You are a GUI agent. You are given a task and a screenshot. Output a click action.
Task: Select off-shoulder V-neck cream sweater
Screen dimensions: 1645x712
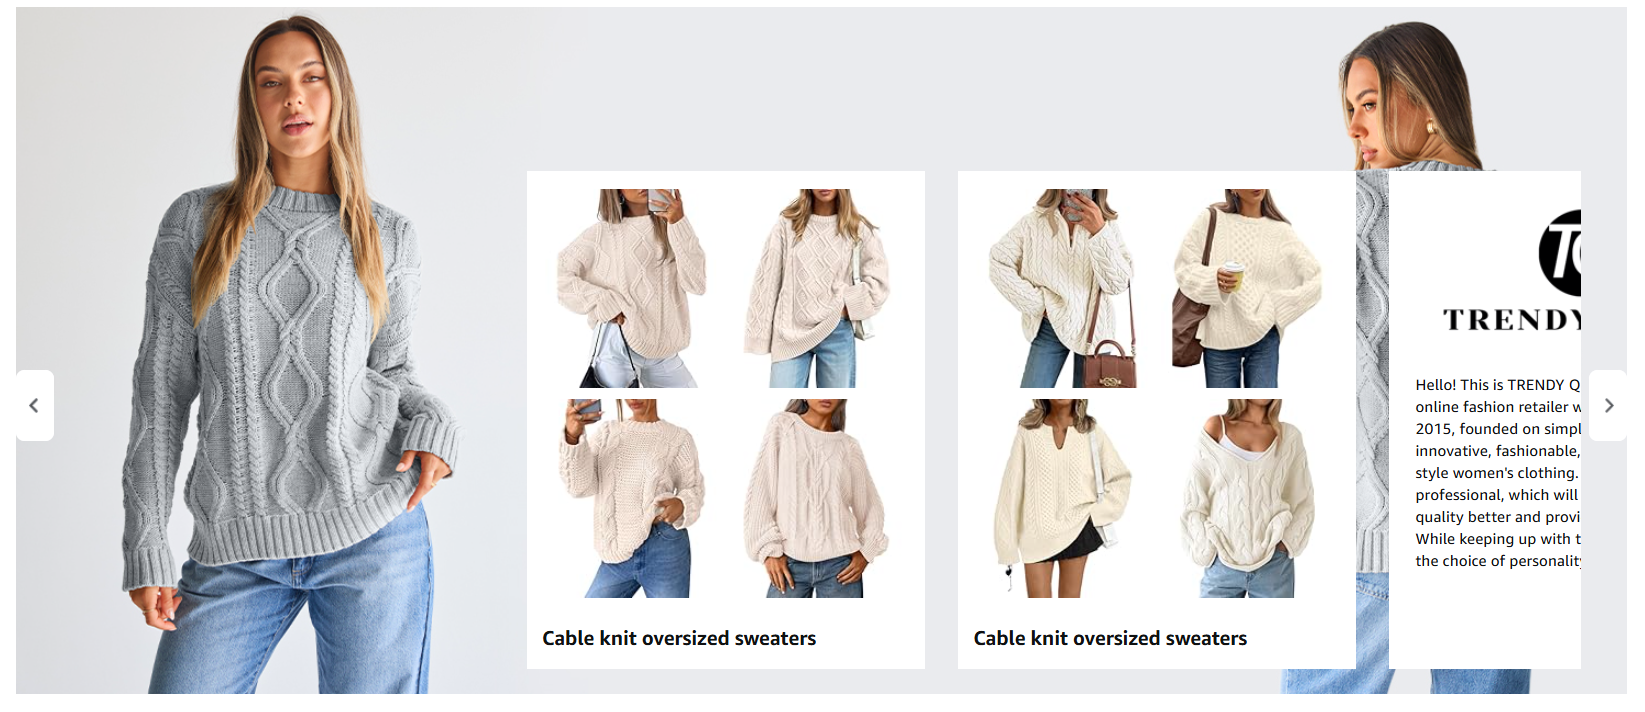[1249, 498]
